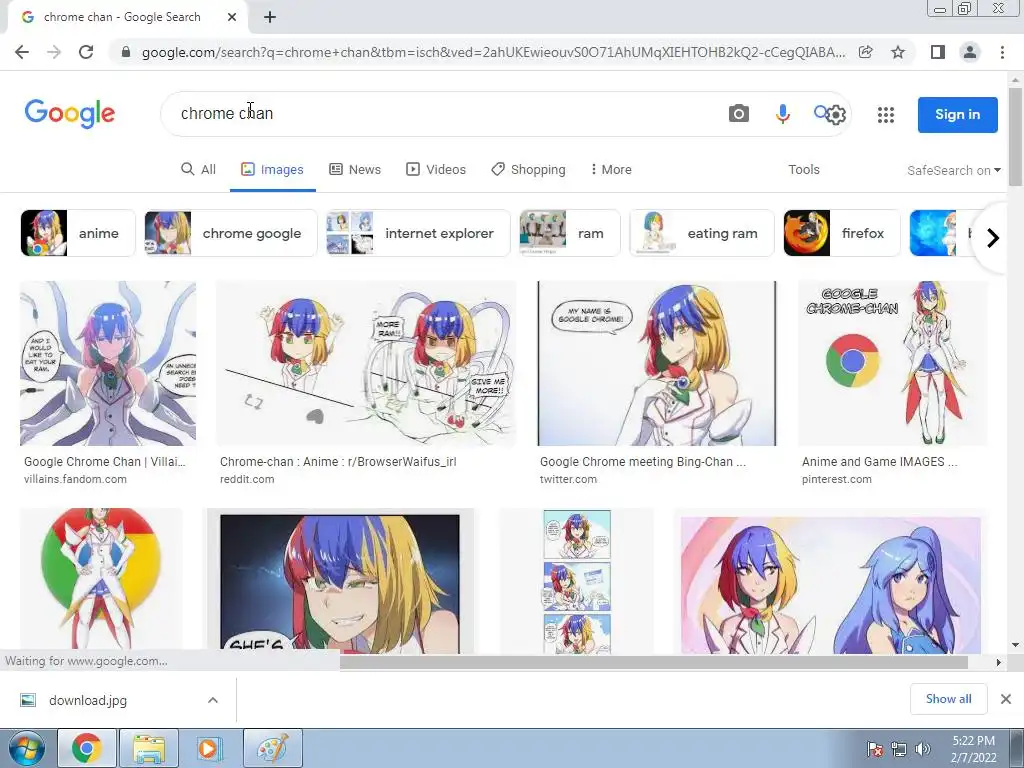
Task: Filter results by firefox chip
Action: pos(841,233)
